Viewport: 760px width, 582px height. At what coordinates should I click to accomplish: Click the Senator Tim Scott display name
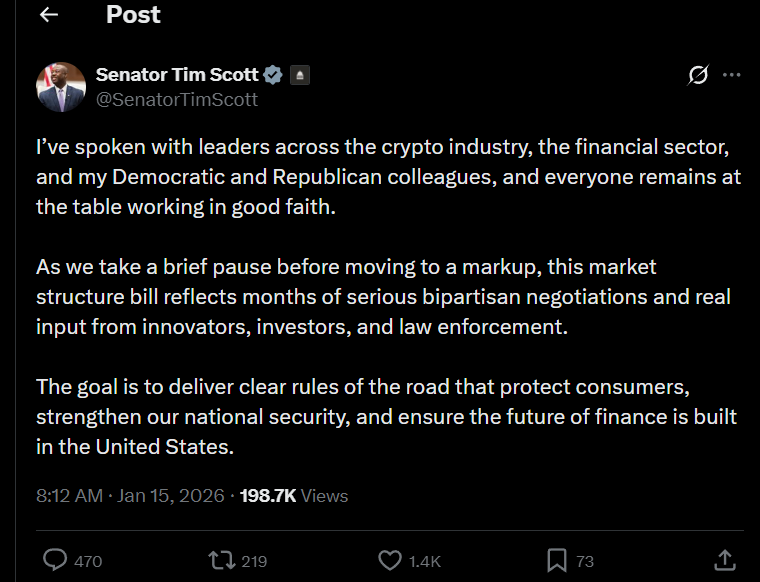(176, 75)
